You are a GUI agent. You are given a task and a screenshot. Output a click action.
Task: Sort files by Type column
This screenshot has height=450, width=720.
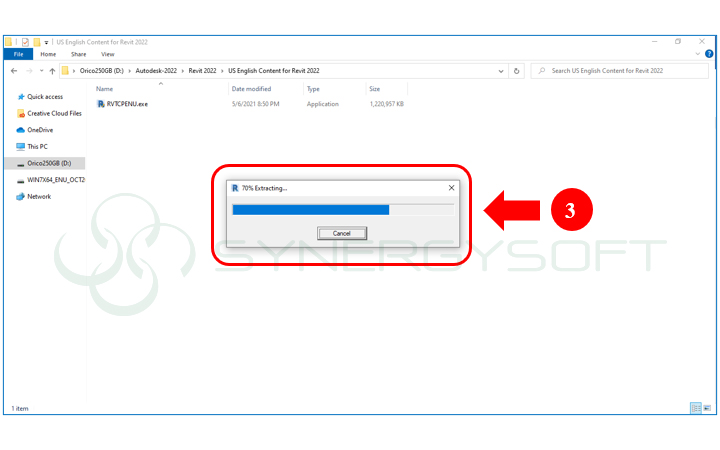[x=313, y=89]
